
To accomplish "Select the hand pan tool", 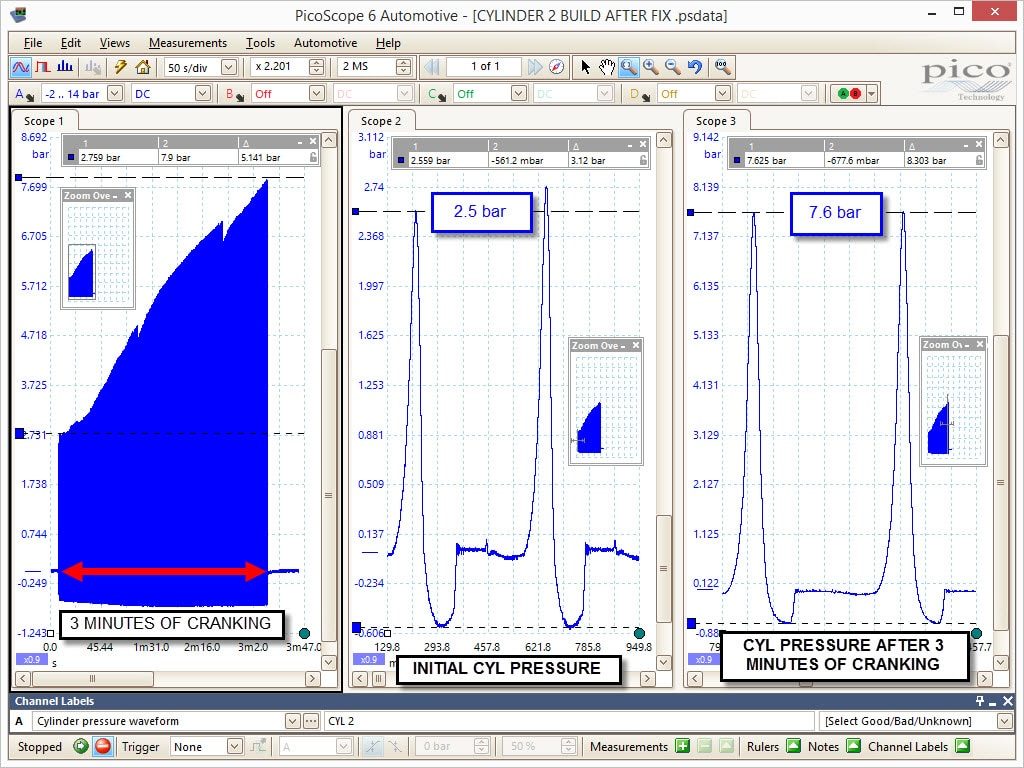I will click(607, 67).
